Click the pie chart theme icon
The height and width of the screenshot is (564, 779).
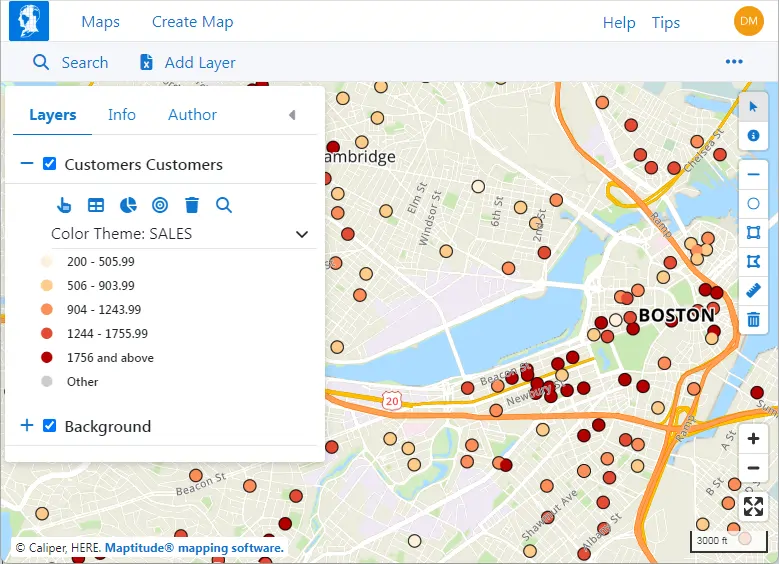coord(128,205)
